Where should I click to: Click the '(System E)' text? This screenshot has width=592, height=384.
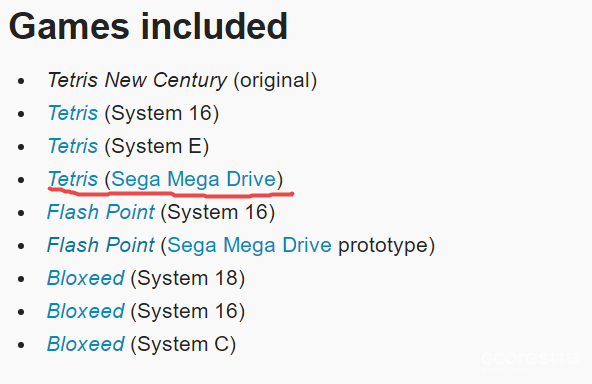pyautogui.click(x=157, y=146)
